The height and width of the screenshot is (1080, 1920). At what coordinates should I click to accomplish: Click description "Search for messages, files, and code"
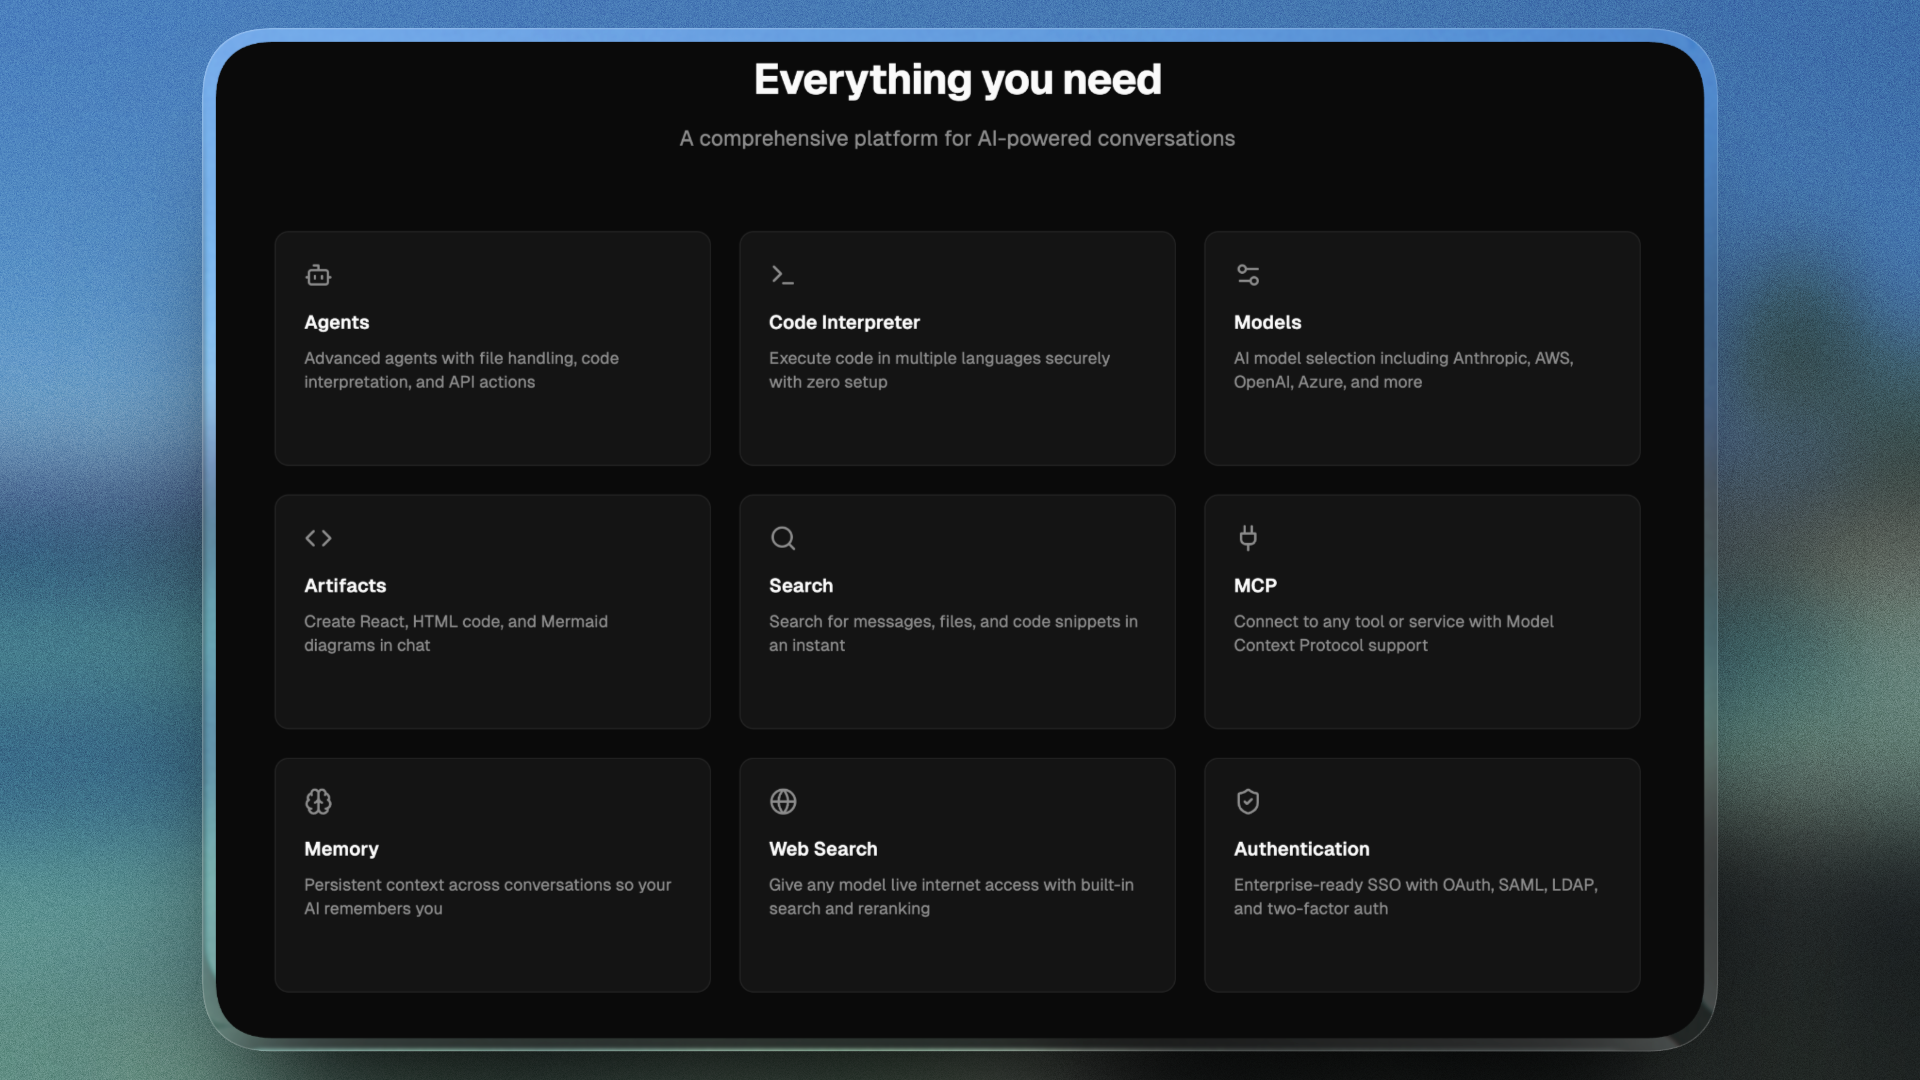point(953,633)
